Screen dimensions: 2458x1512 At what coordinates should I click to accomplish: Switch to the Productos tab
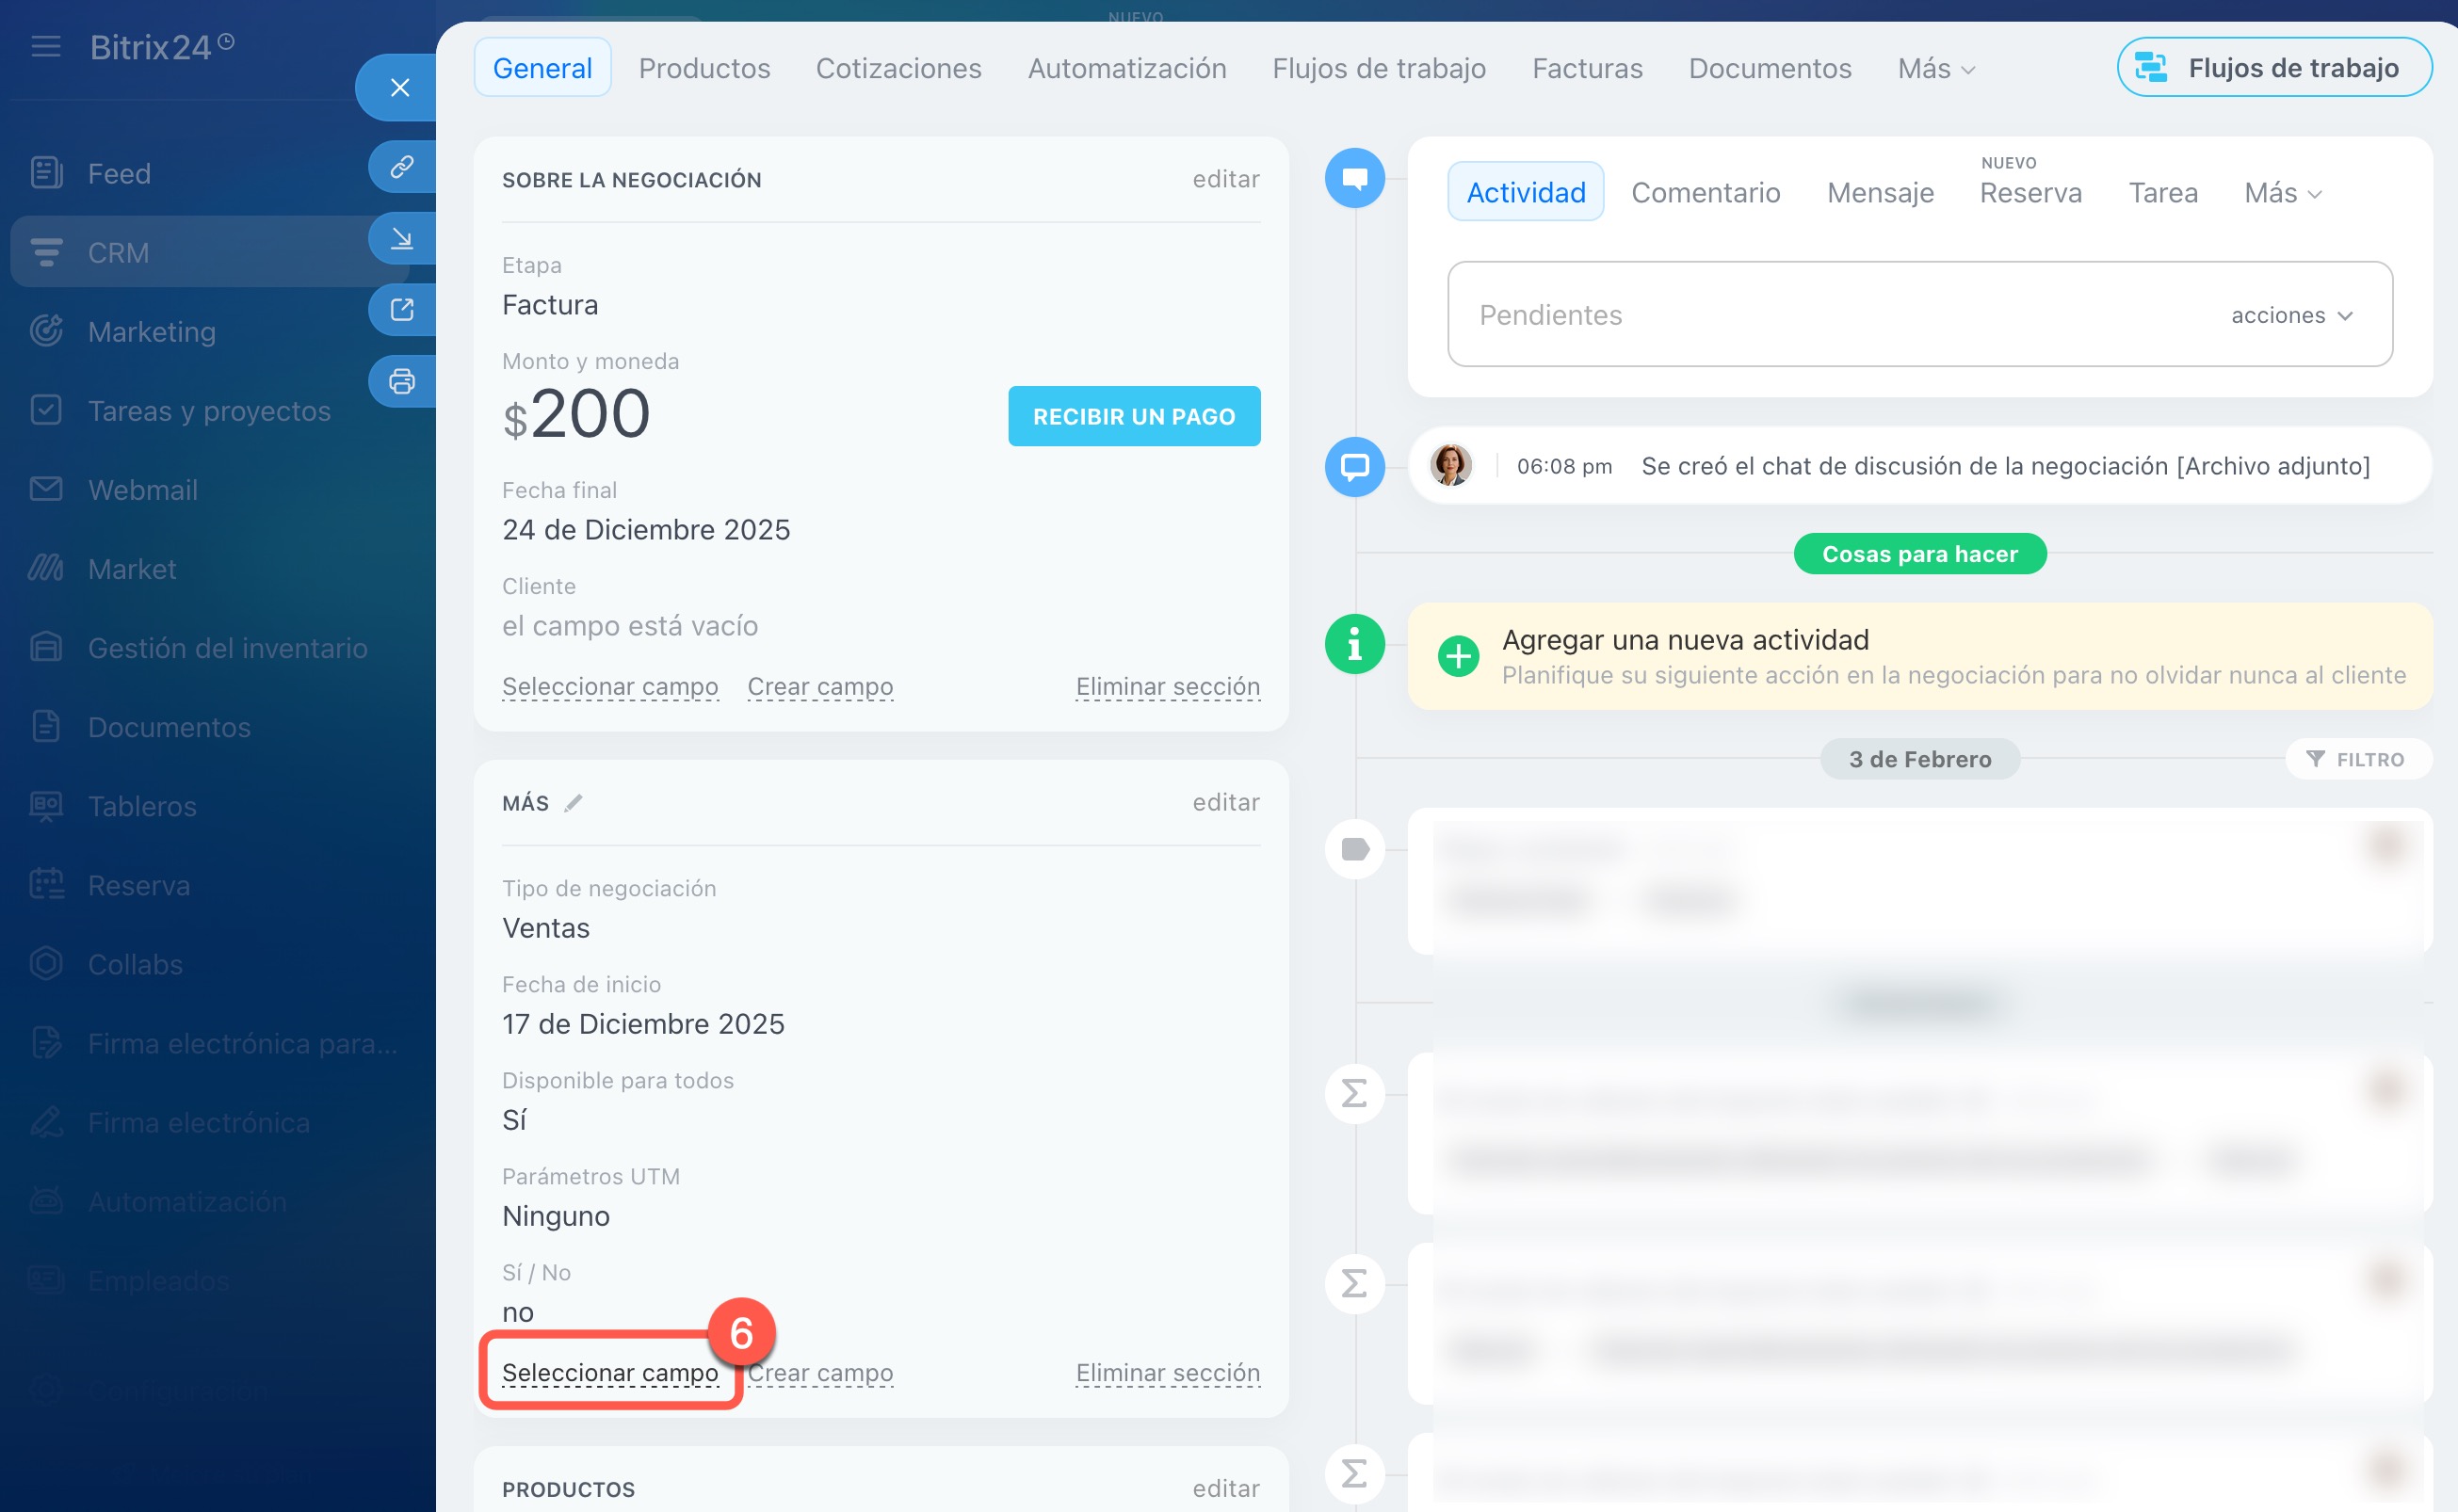(704, 69)
